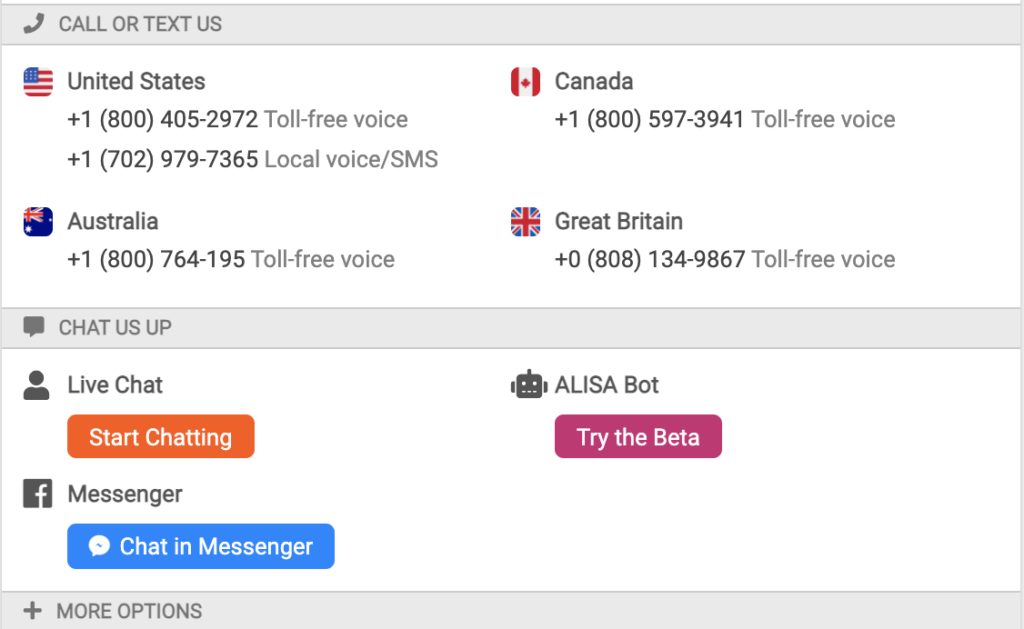Click the Great Britain flag icon
The height and width of the screenshot is (629, 1024).
525,221
